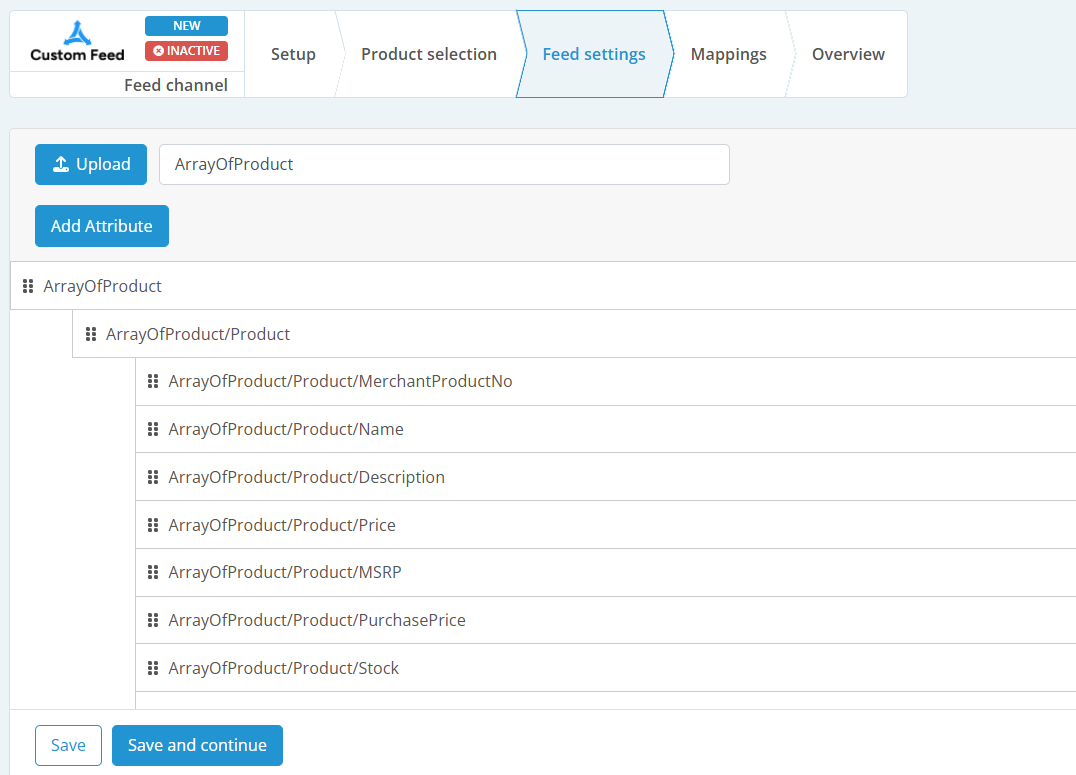Select the ArrayOfProduct root tree row
This screenshot has width=1076, height=775.
point(543,286)
